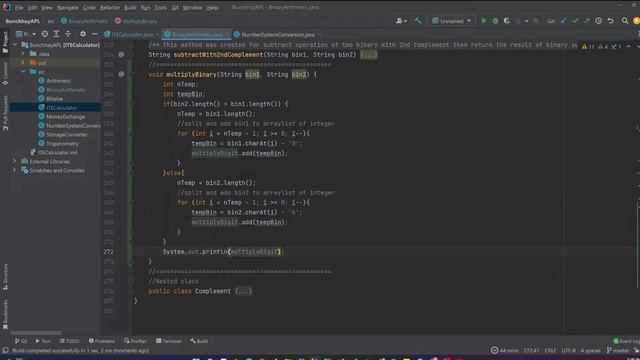Open the Project view selector dropdown
Viewport: 640px width, 360px height.
[26, 34]
